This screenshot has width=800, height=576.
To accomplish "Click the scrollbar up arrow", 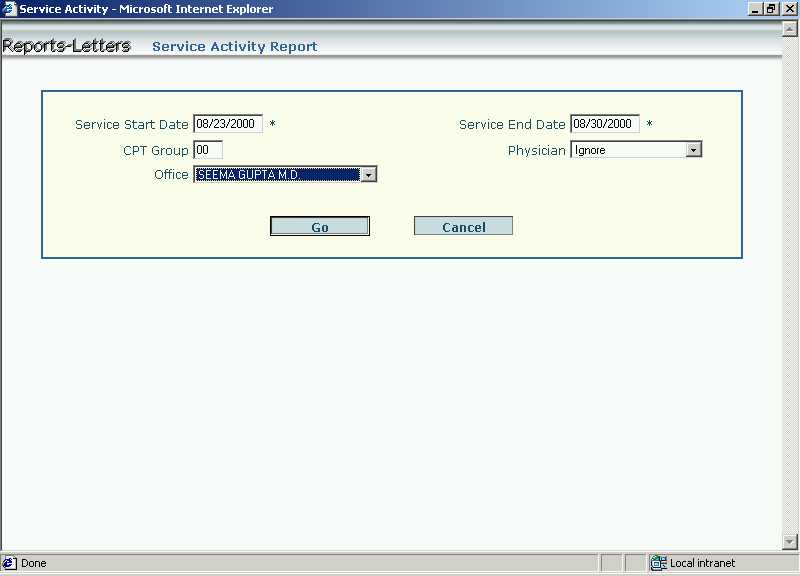I will [789, 30].
